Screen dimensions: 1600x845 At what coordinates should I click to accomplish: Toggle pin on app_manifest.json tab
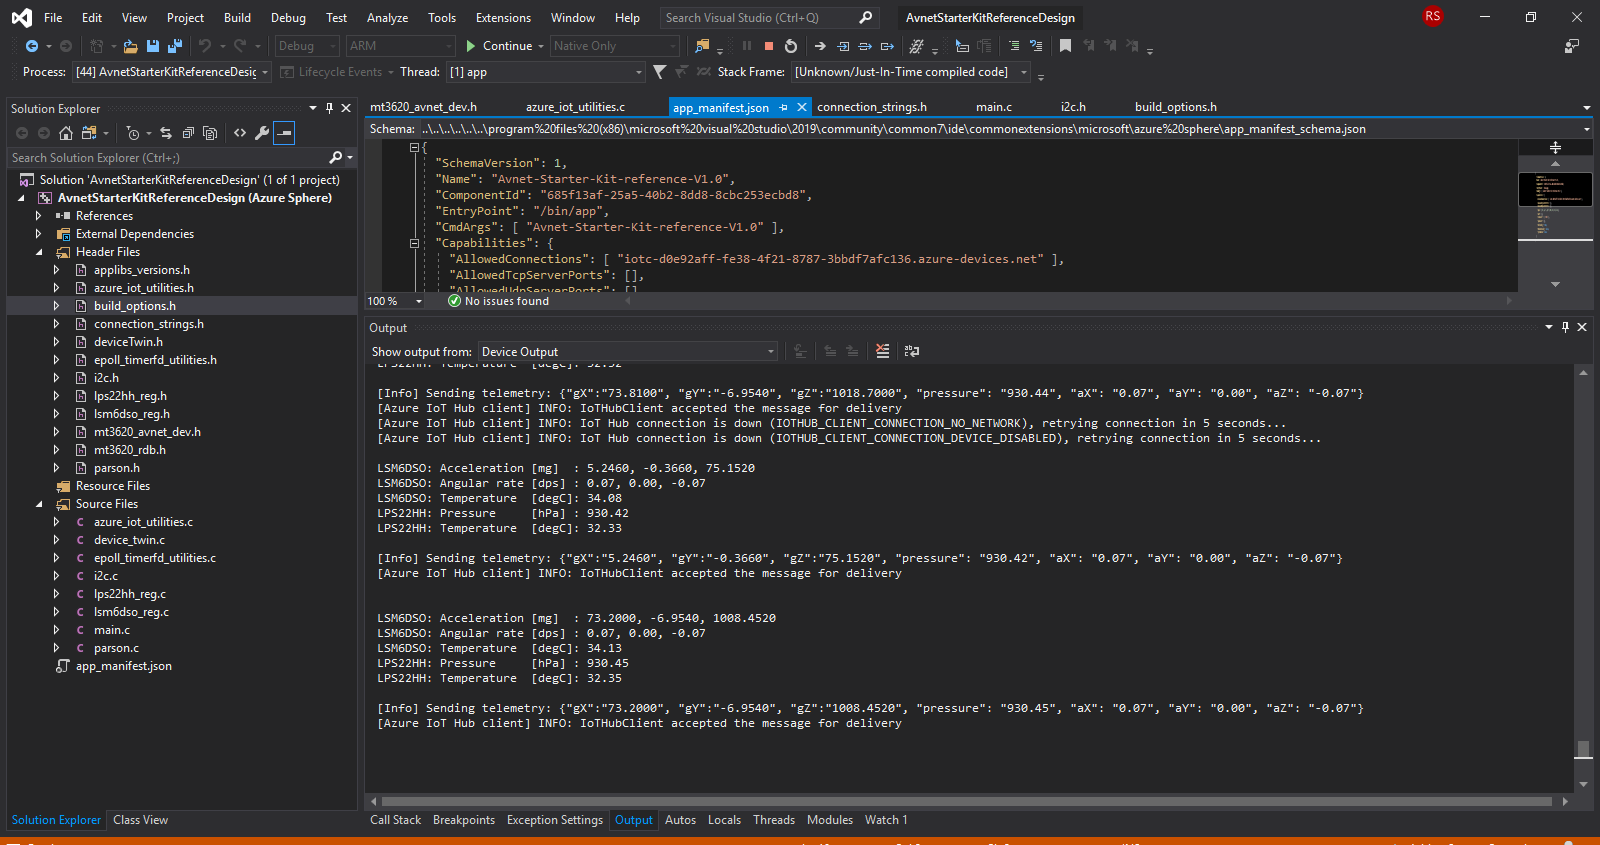point(784,107)
